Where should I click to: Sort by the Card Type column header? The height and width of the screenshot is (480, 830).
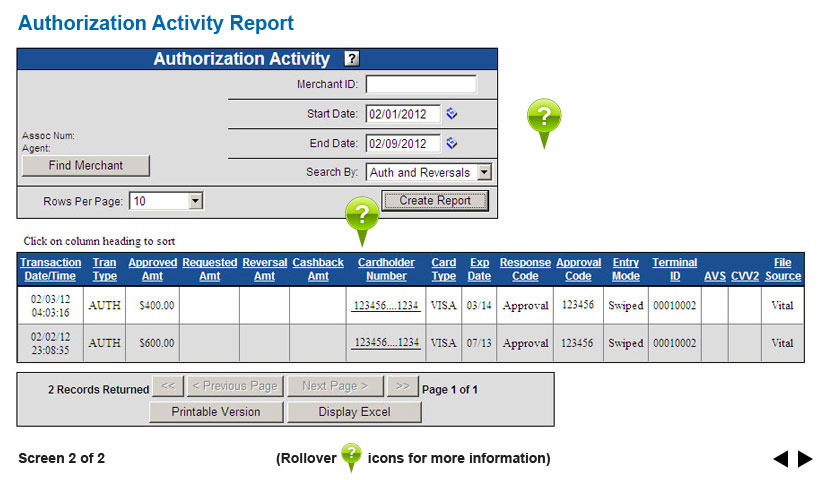(x=443, y=269)
